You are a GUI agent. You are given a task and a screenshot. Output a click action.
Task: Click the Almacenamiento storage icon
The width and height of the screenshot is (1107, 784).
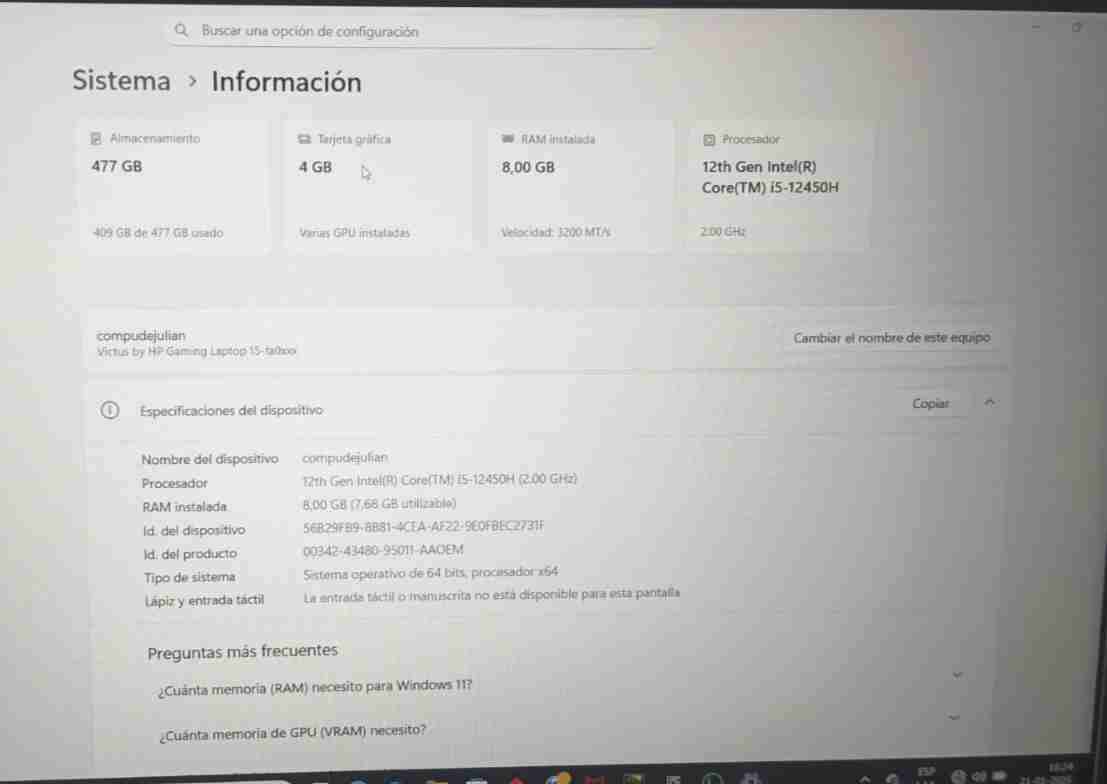(96, 138)
